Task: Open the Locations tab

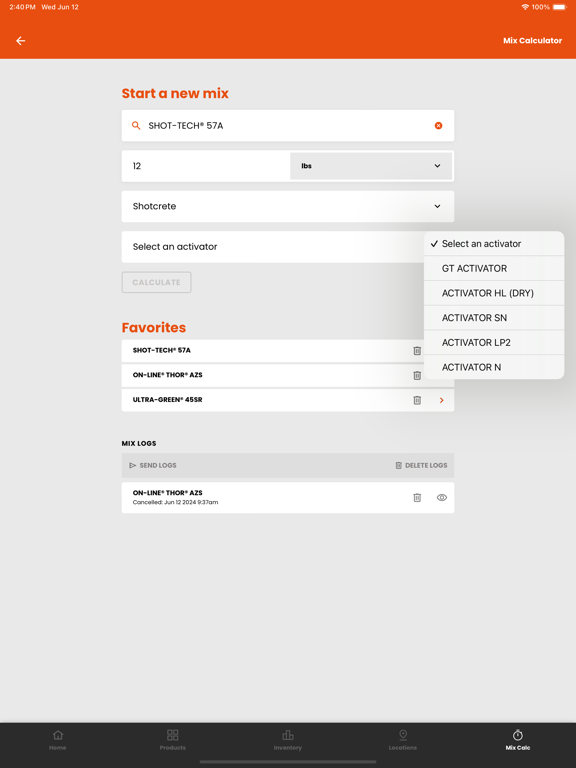Action: tap(403, 740)
